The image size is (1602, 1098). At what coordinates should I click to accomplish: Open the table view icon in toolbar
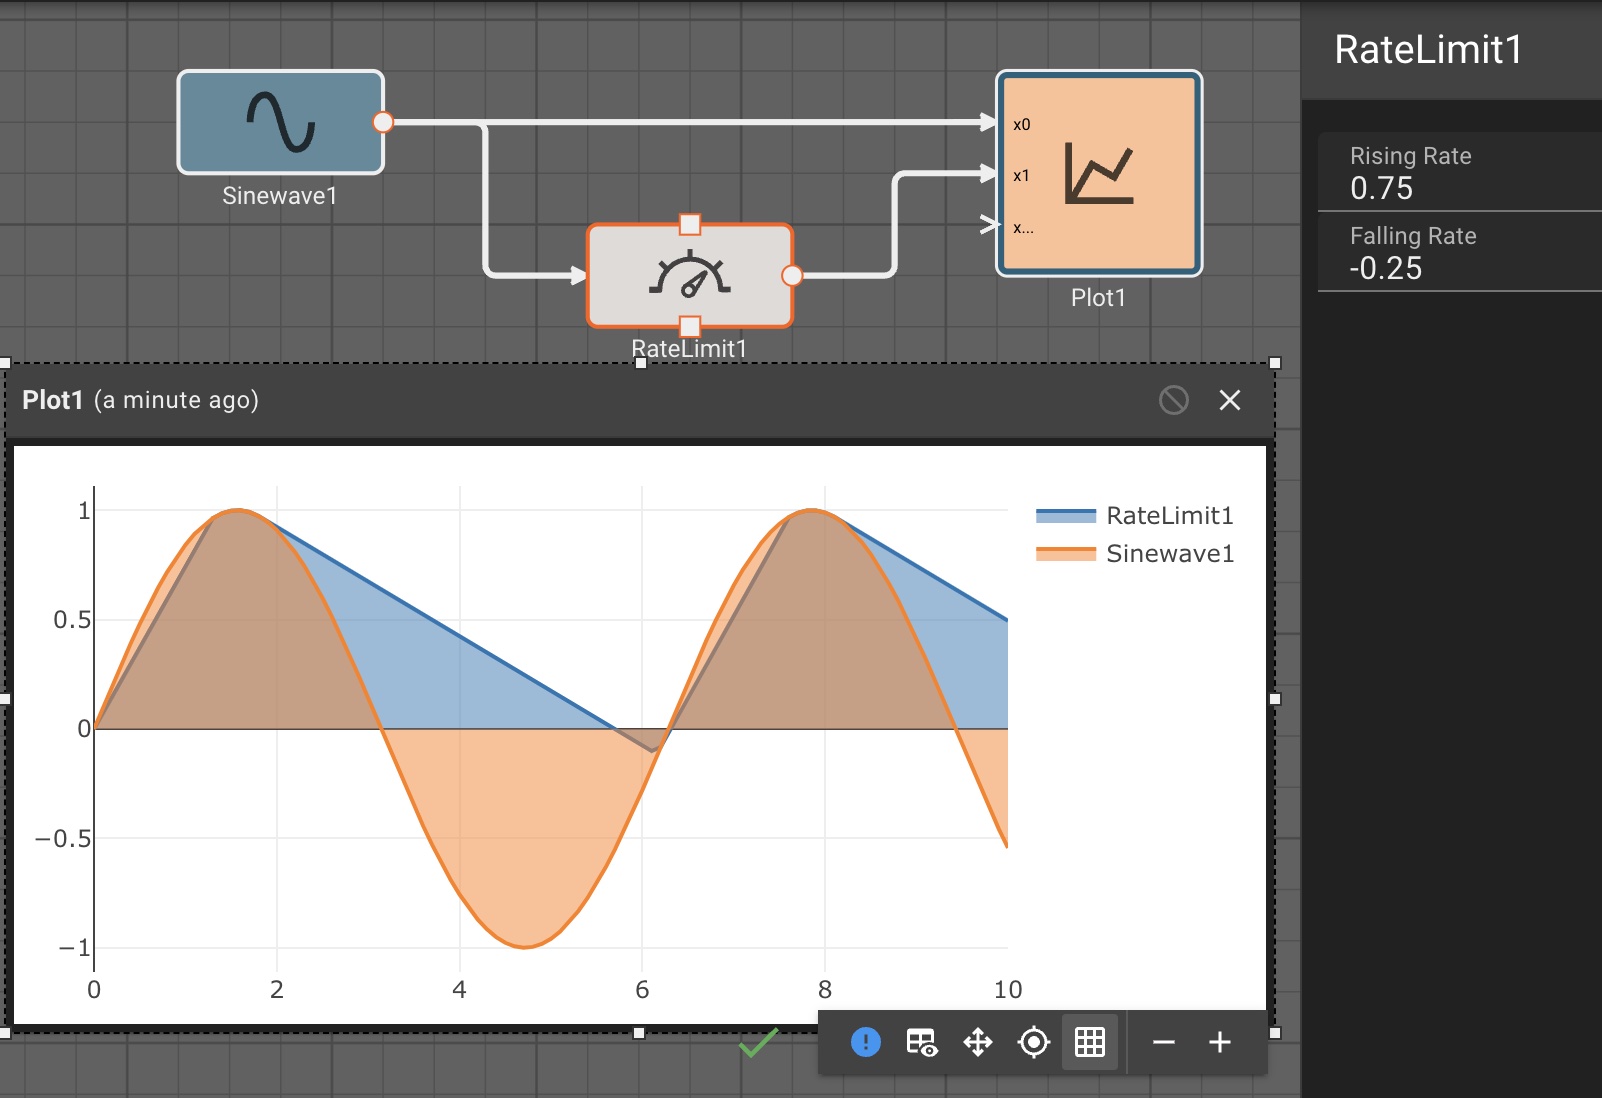922,1042
